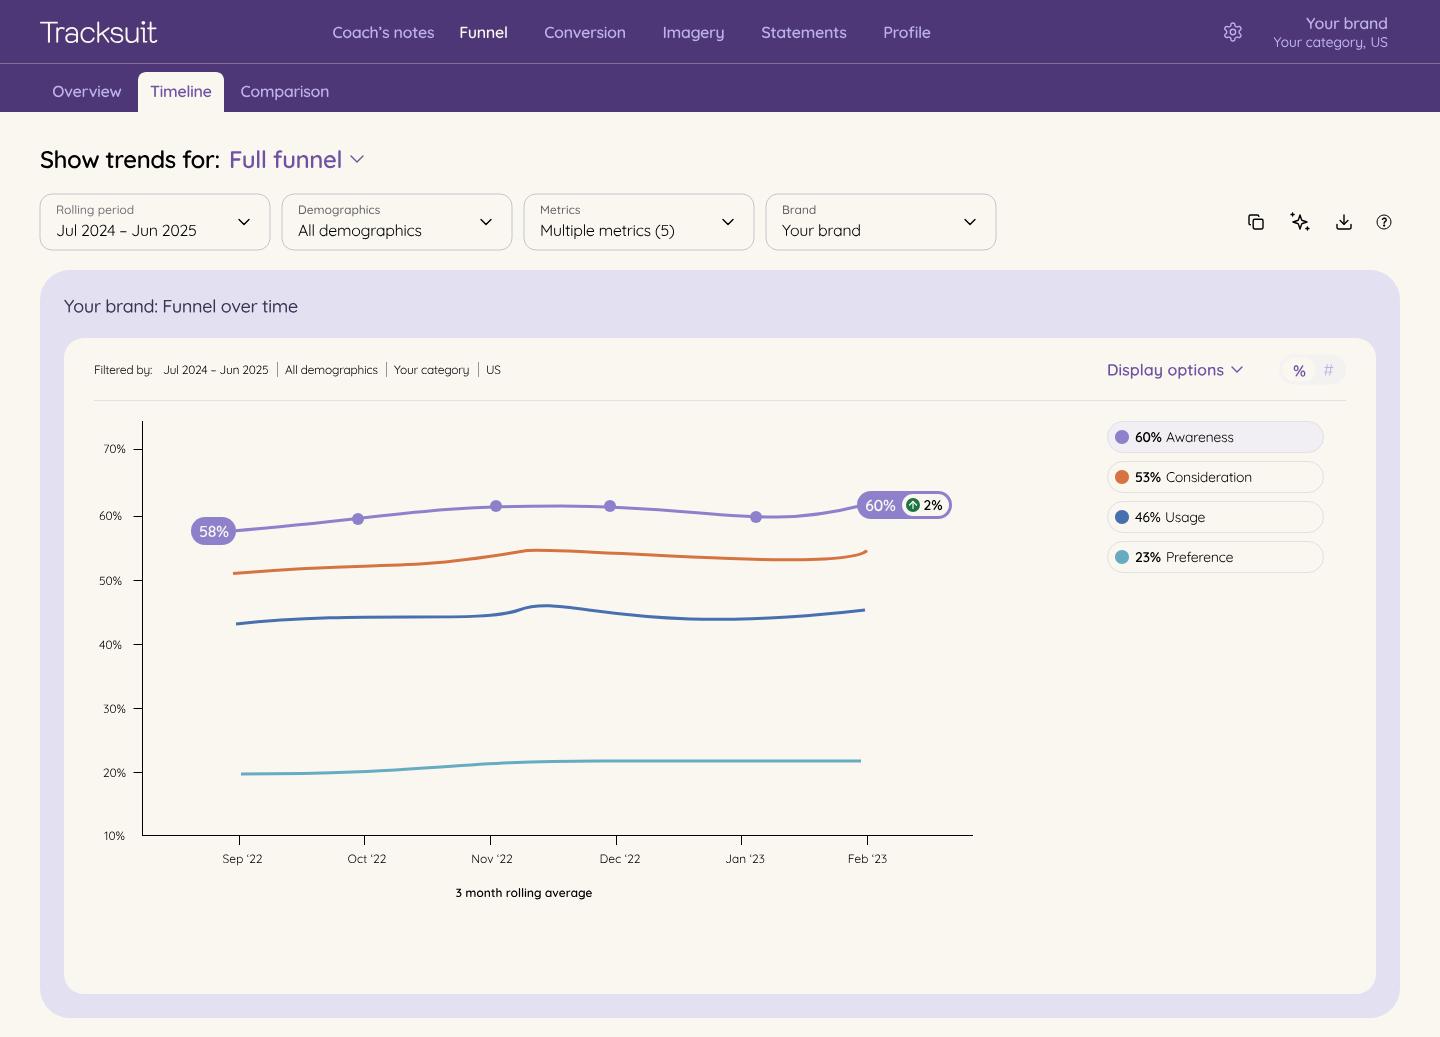Click the green up-arrow change badge
1440x1037 pixels.
coord(912,505)
